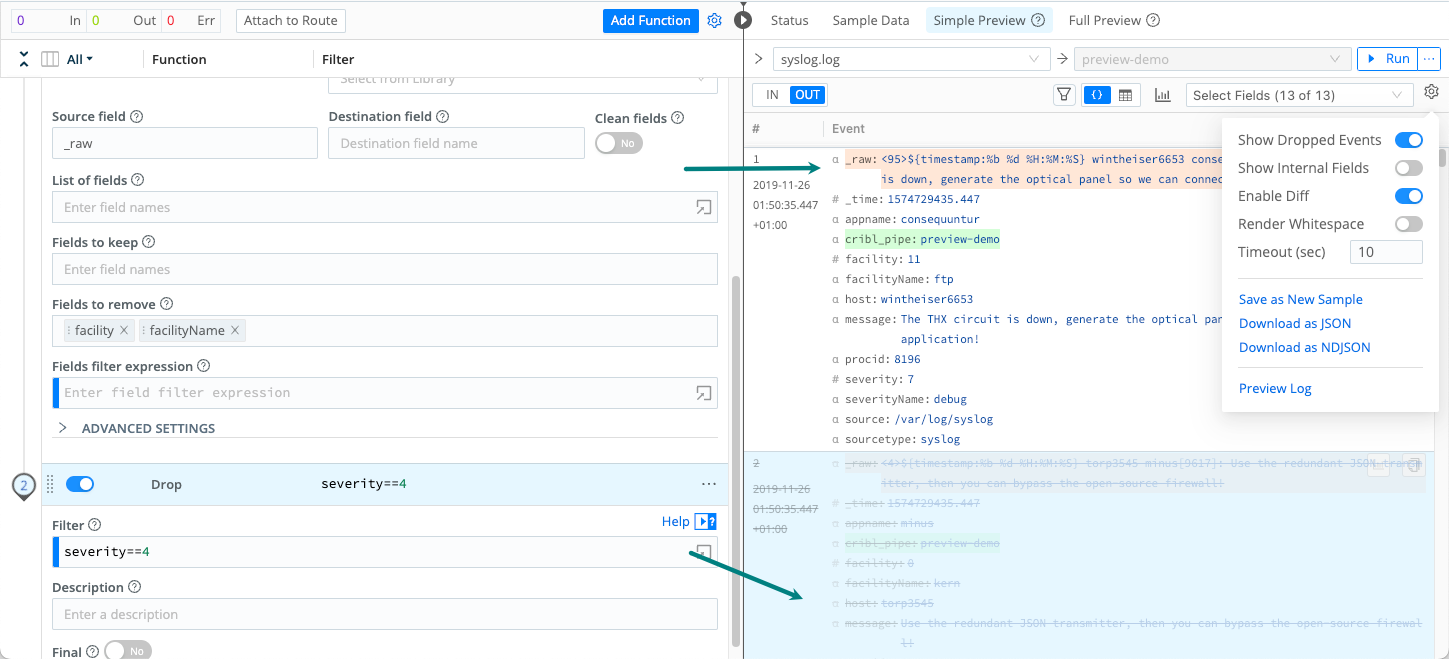Open pipeline settings gear next to Add Function

[x=714, y=20]
